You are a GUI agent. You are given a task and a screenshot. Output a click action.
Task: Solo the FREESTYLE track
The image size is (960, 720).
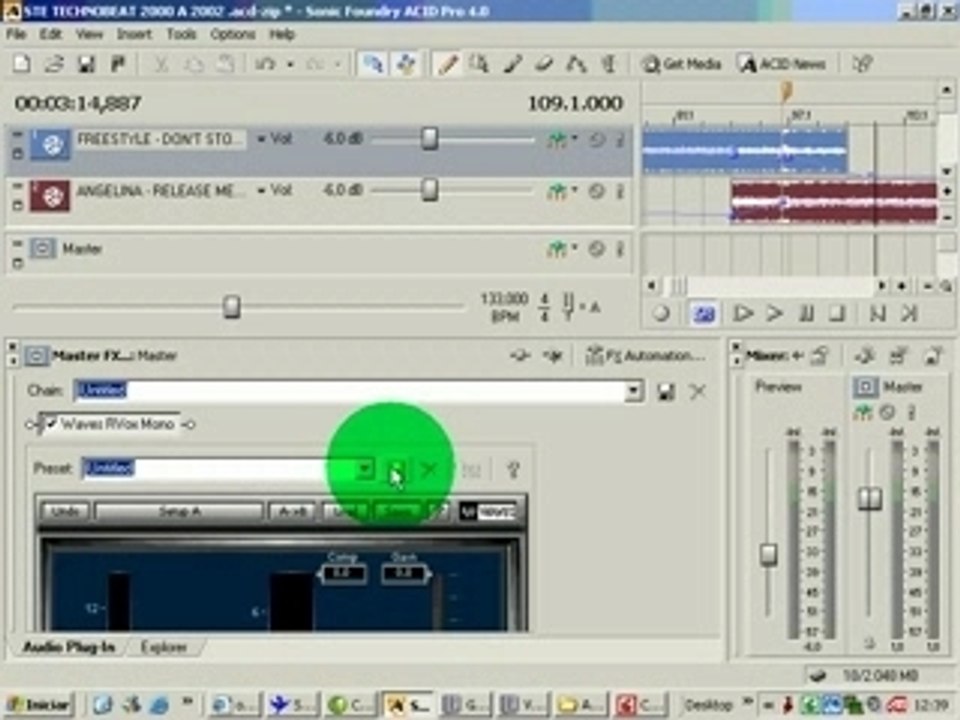click(620, 140)
